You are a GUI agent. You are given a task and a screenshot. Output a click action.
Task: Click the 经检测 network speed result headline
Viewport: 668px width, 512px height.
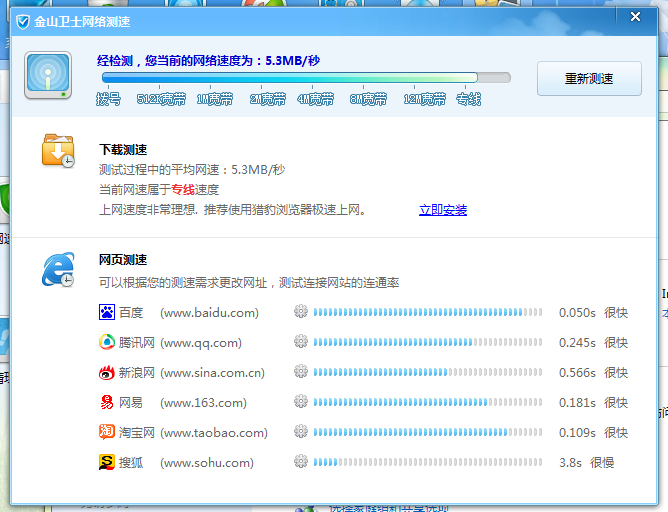(208, 60)
